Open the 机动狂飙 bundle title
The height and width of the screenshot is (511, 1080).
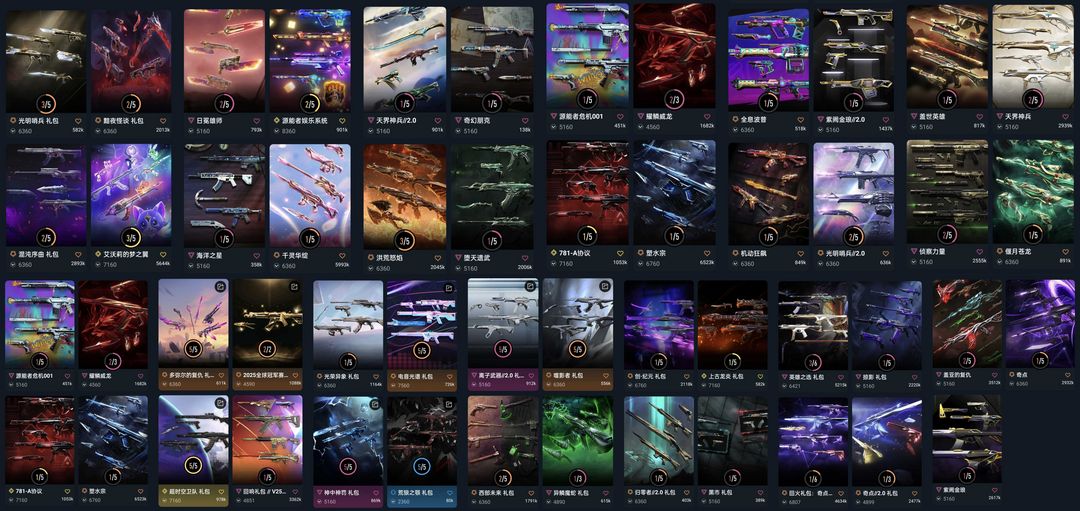tap(753, 254)
